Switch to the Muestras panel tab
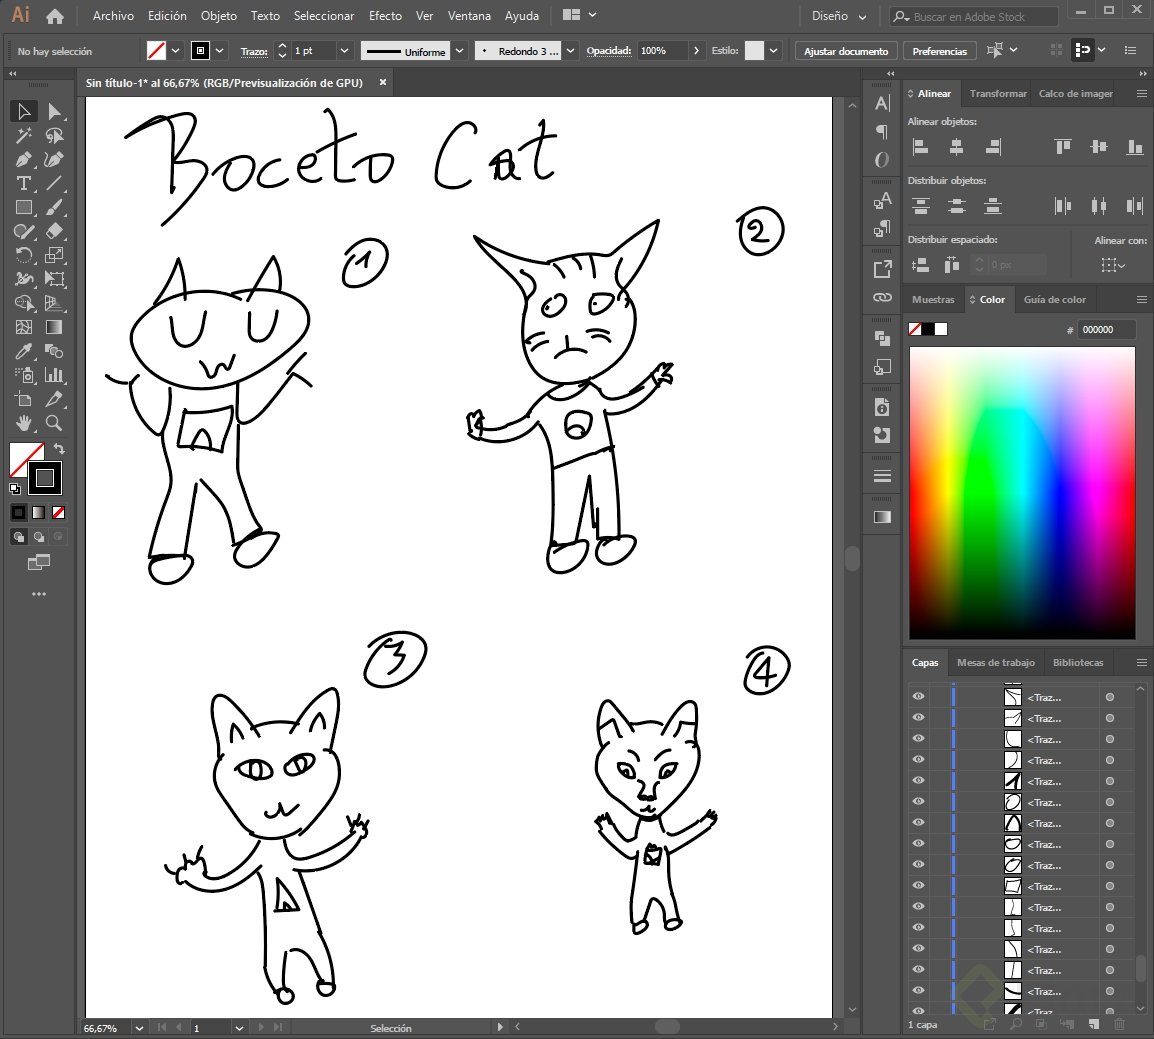The image size is (1154, 1039). [932, 299]
